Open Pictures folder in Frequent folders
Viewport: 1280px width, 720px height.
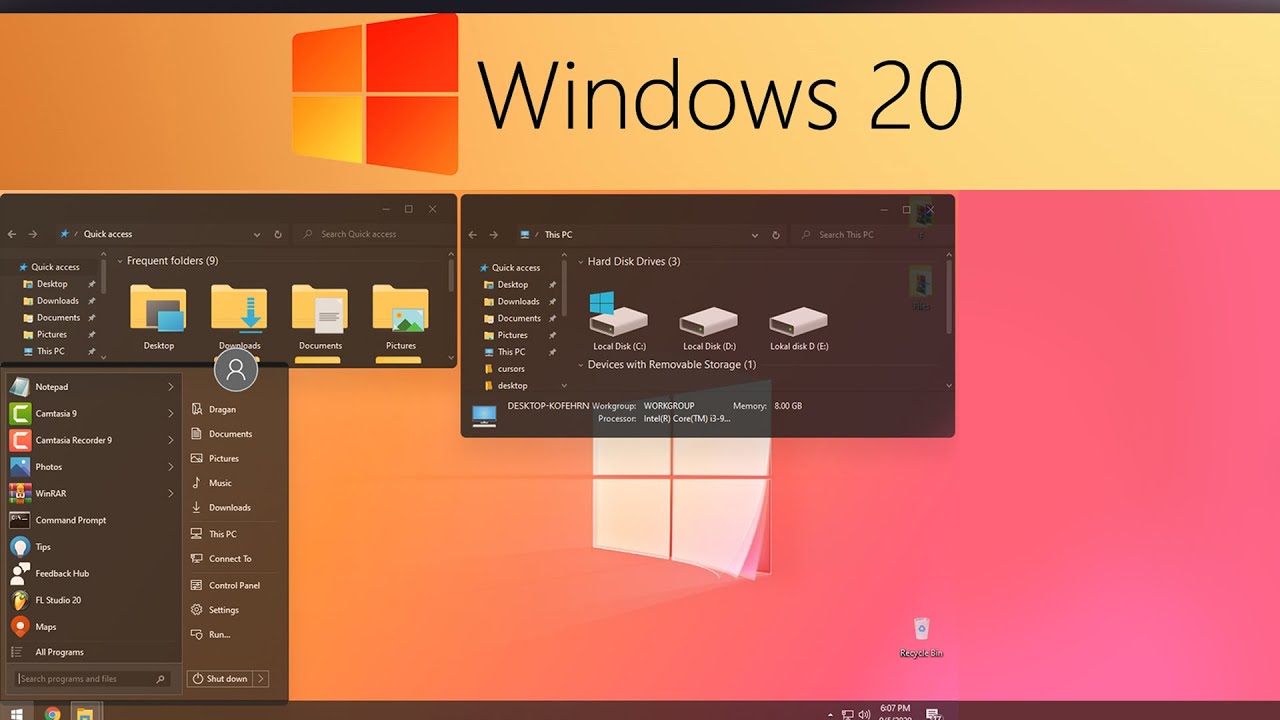click(x=401, y=317)
